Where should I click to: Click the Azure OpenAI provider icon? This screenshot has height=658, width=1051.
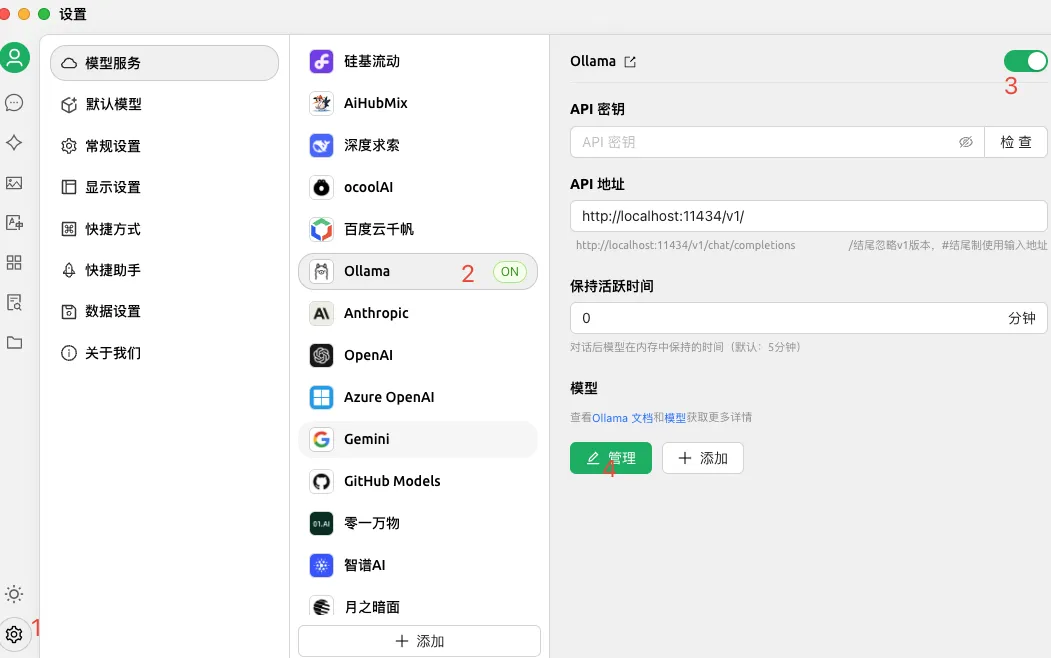322,397
